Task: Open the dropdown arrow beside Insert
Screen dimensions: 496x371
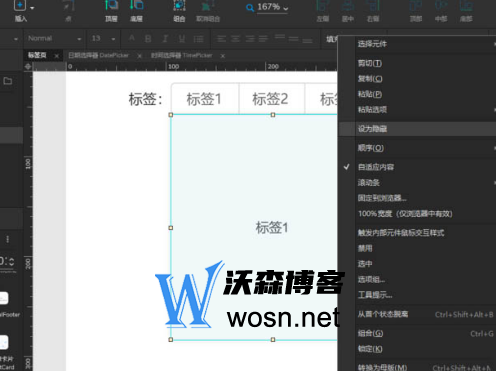Action: pos(32,8)
